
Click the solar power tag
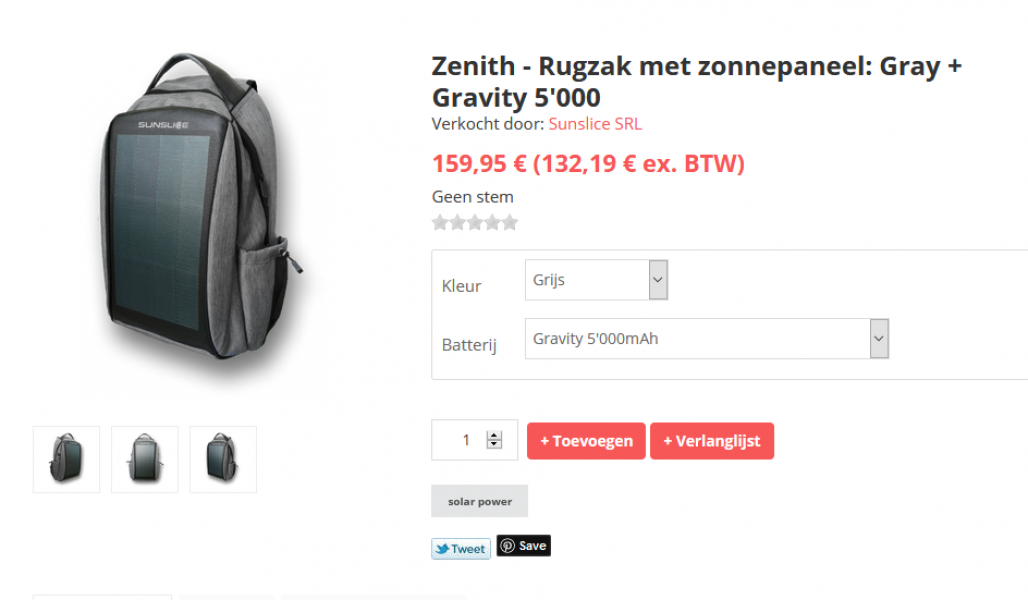(479, 502)
